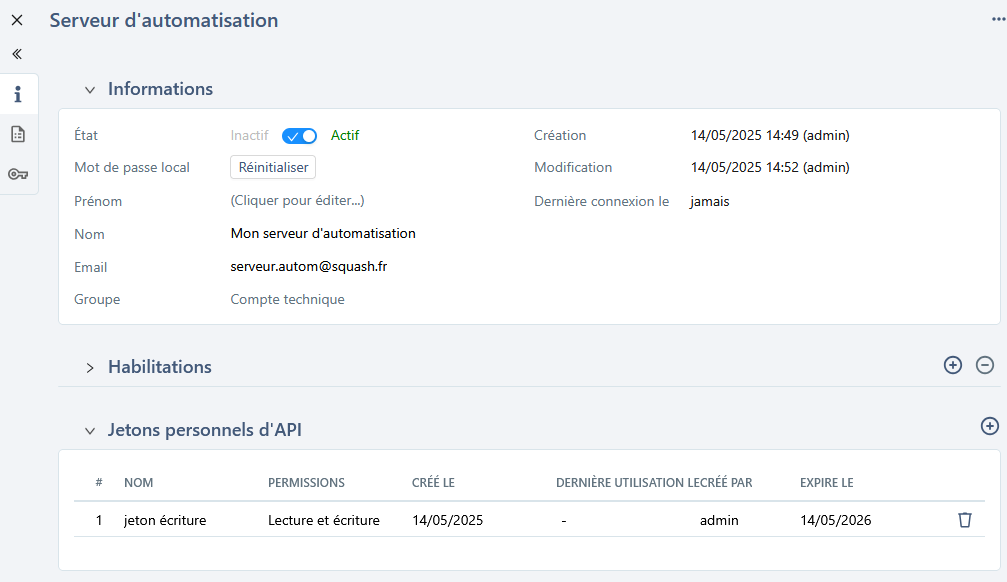Edit the email 'serveur.autom@squash.fr'
The height and width of the screenshot is (582, 1007).
309,266
